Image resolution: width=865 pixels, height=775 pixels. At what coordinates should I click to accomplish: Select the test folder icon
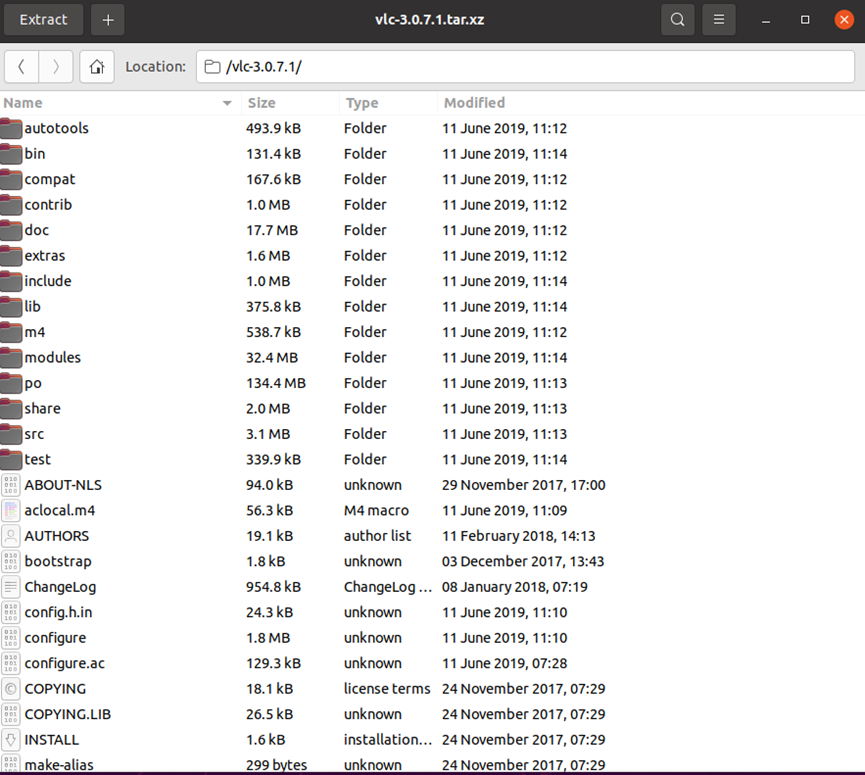tap(11, 459)
